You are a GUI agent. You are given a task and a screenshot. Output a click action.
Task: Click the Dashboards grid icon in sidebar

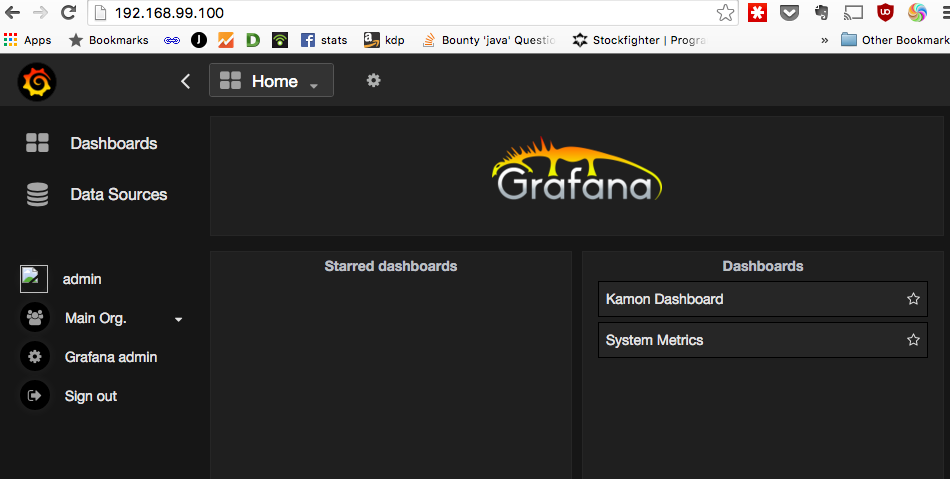37,143
